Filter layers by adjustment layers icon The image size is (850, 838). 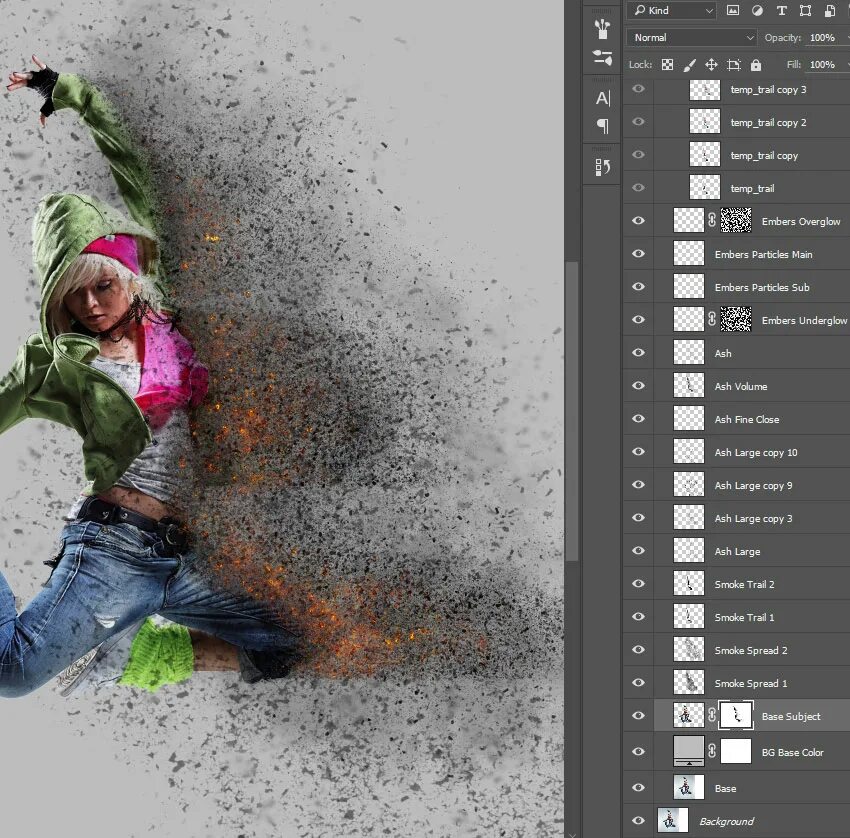[x=757, y=10]
